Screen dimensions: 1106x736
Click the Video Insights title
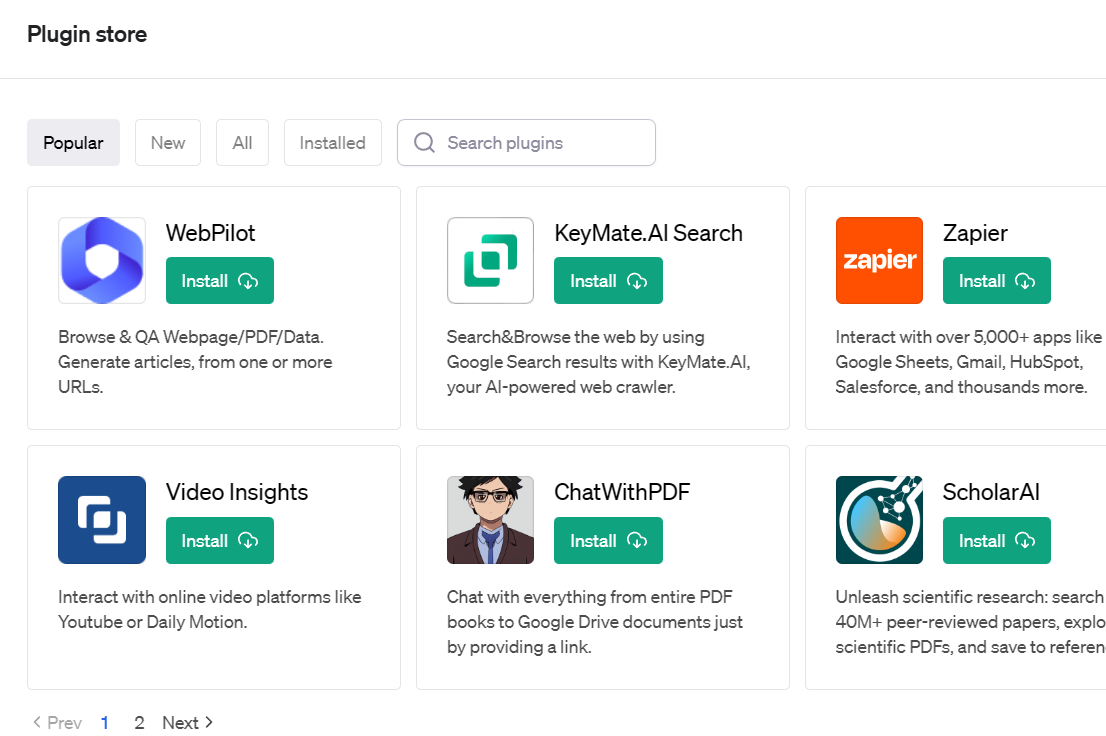point(237,492)
